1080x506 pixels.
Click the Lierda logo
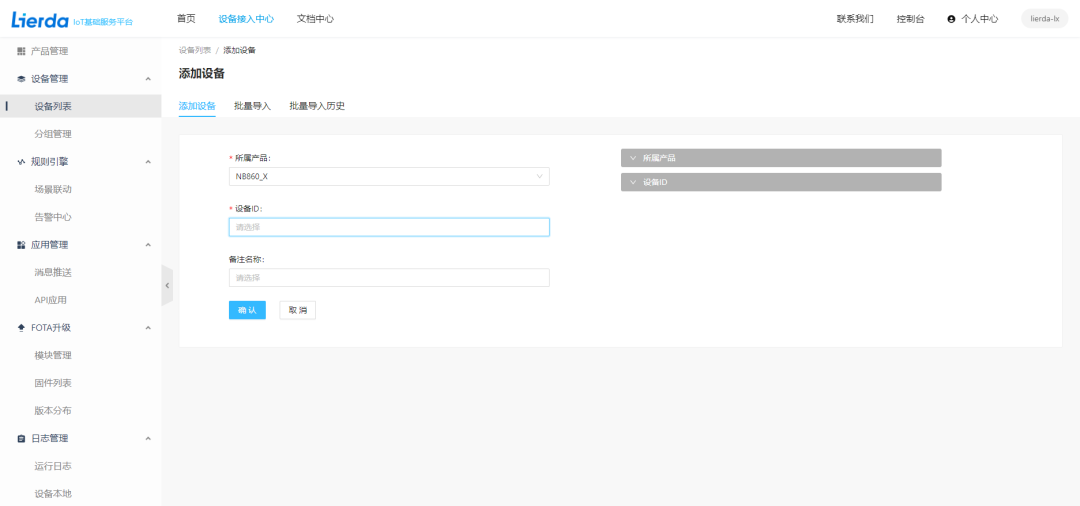39,19
